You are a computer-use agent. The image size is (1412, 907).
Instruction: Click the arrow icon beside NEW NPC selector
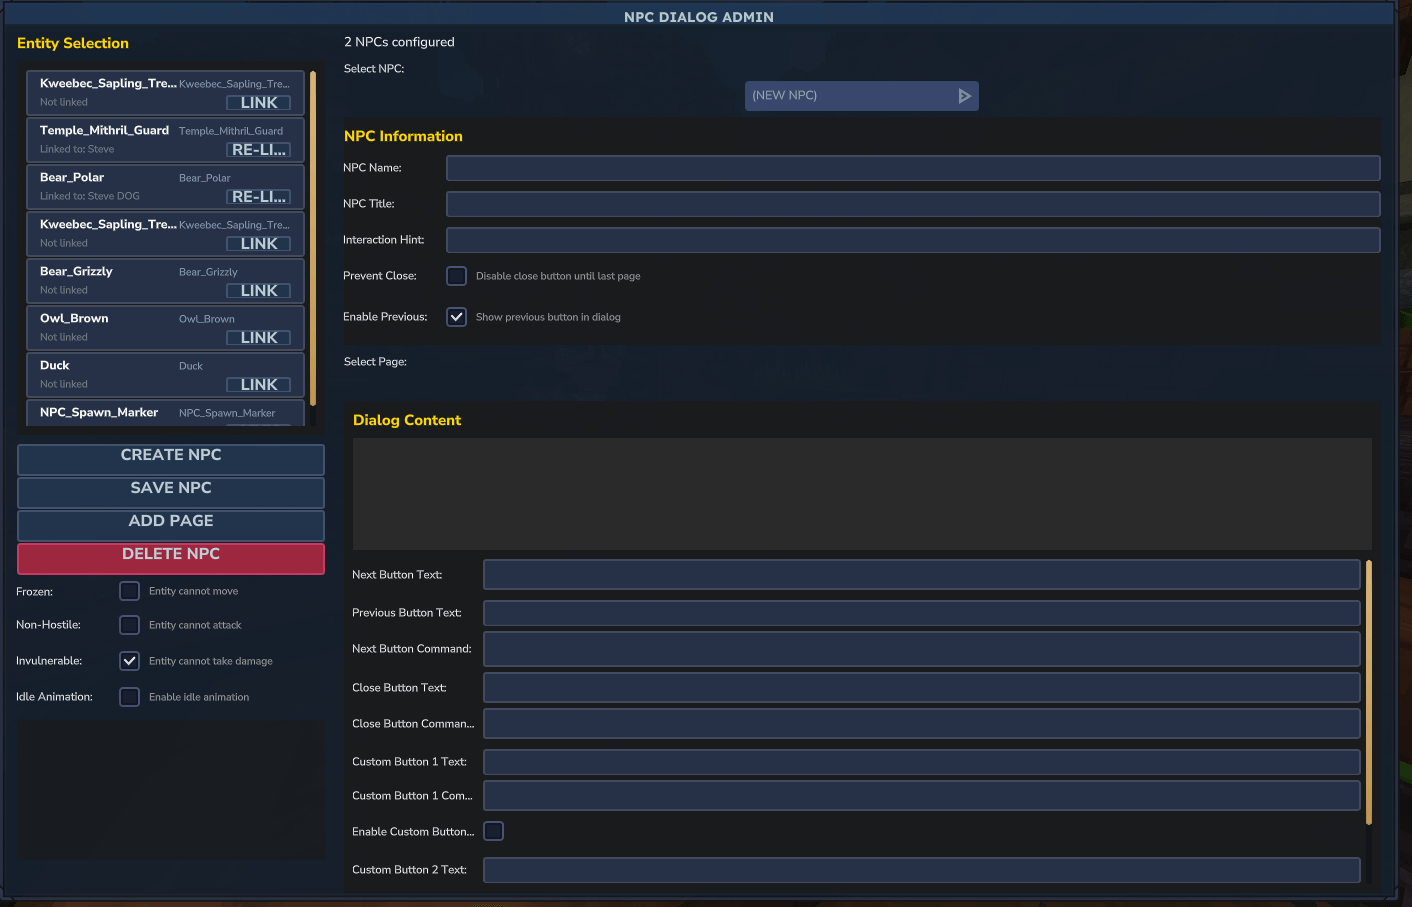click(x=964, y=95)
